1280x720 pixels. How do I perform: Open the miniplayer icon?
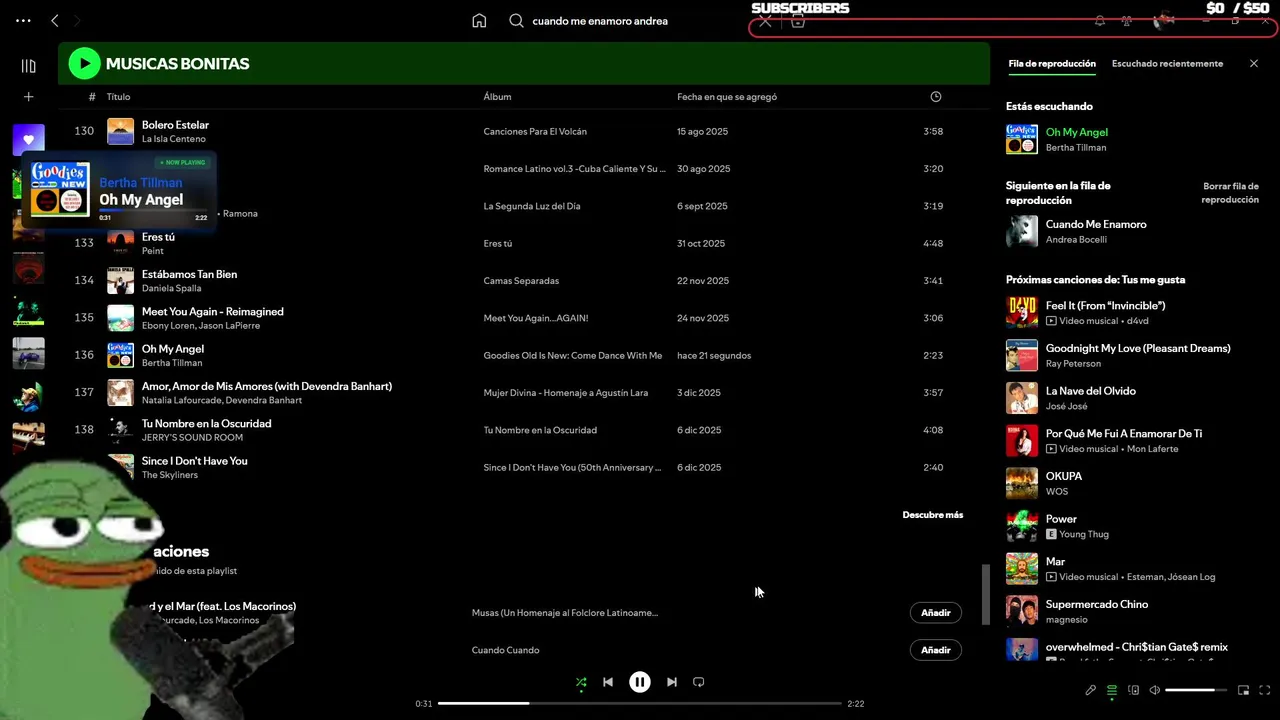pyautogui.click(x=1244, y=690)
